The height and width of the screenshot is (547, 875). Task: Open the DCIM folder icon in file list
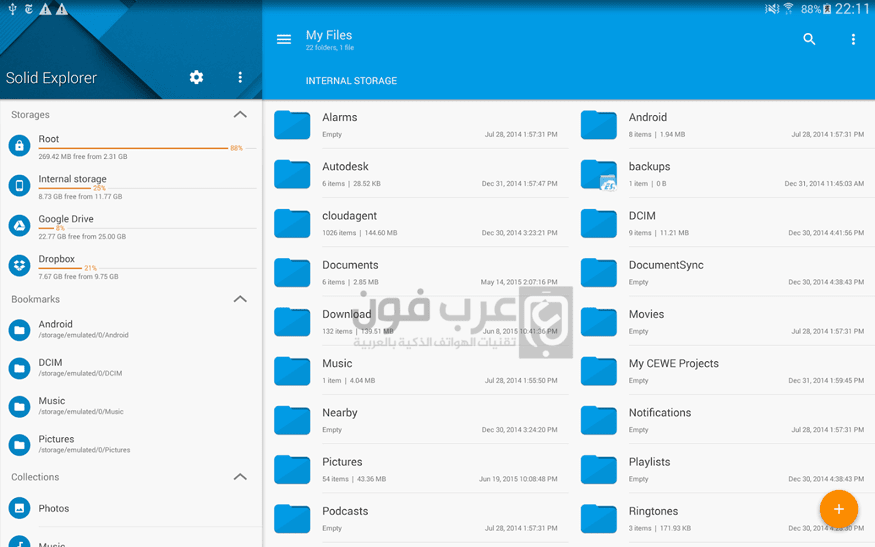[x=598, y=223]
